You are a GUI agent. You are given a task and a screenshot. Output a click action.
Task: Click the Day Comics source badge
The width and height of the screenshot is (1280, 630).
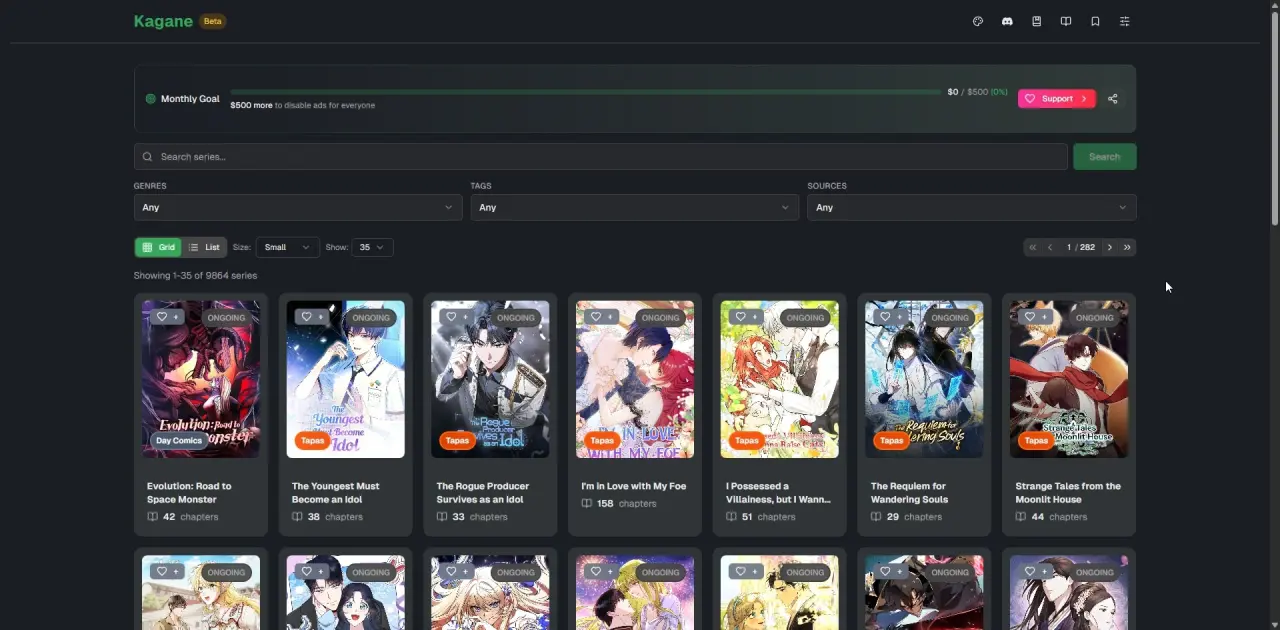point(179,440)
